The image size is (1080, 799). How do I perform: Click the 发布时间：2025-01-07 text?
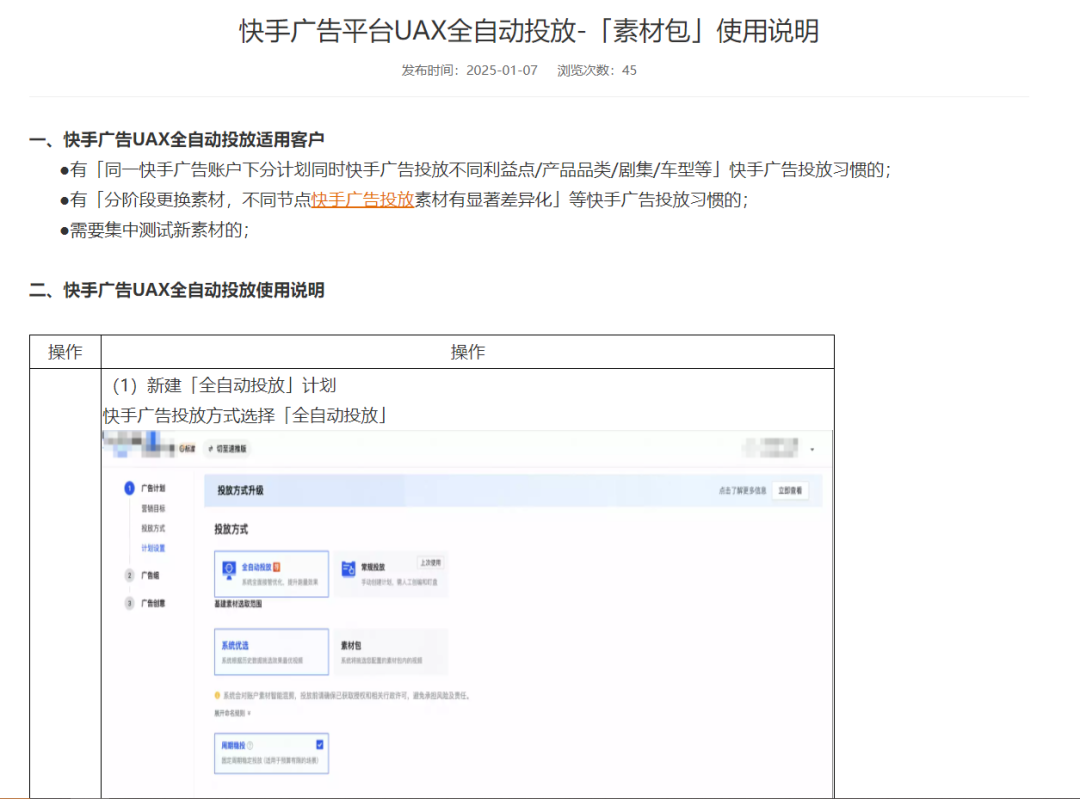point(469,70)
